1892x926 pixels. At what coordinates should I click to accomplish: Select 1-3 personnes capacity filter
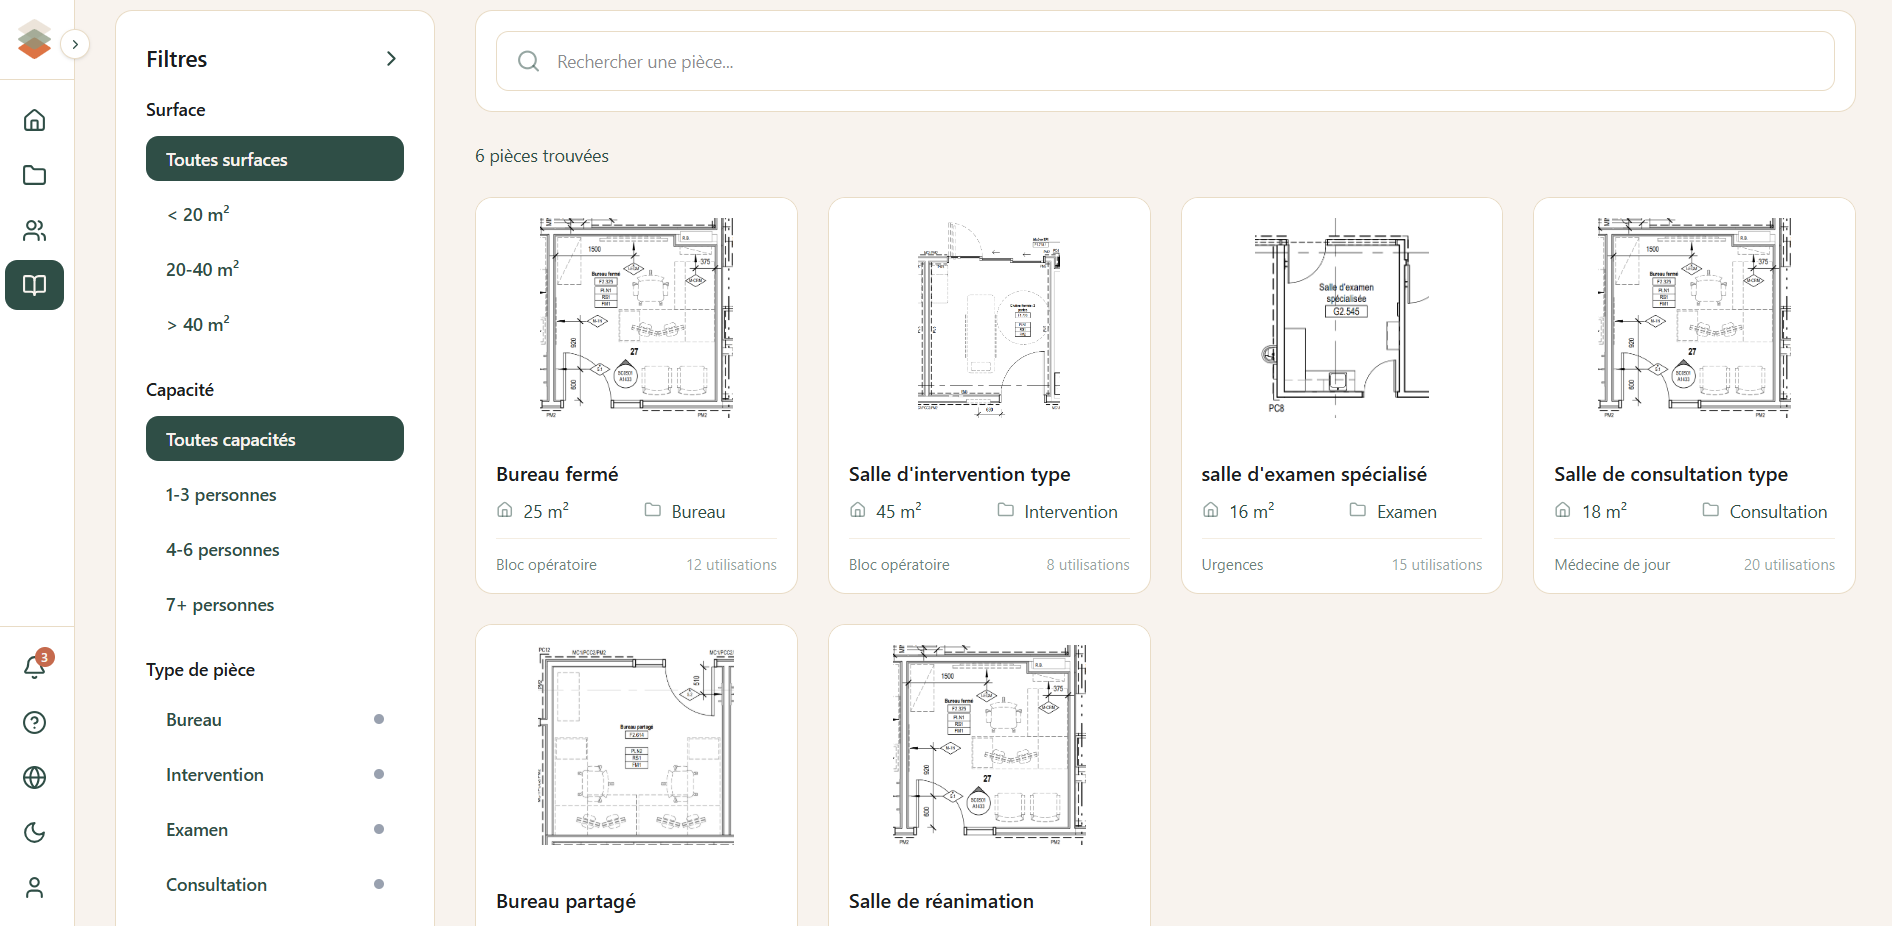275,494
